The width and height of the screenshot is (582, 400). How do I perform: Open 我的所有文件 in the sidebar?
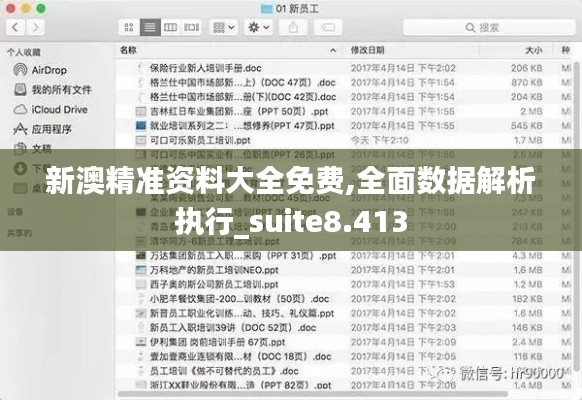point(52,89)
